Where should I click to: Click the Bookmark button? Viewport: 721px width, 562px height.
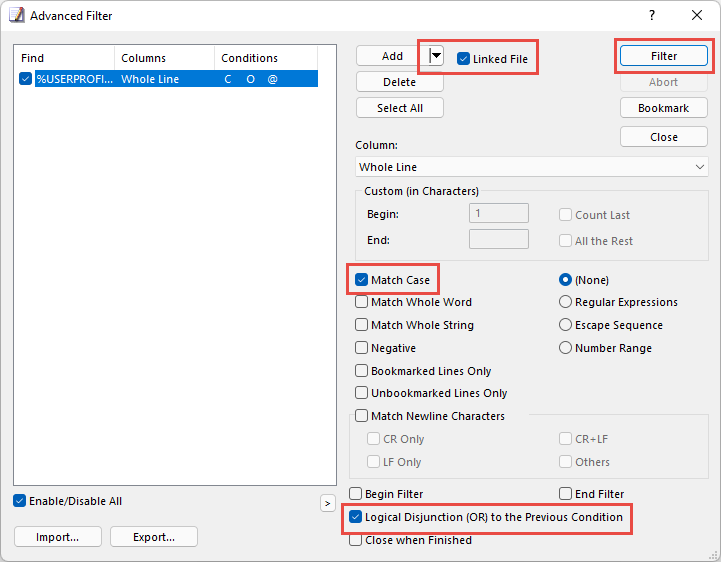pyautogui.click(x=664, y=108)
